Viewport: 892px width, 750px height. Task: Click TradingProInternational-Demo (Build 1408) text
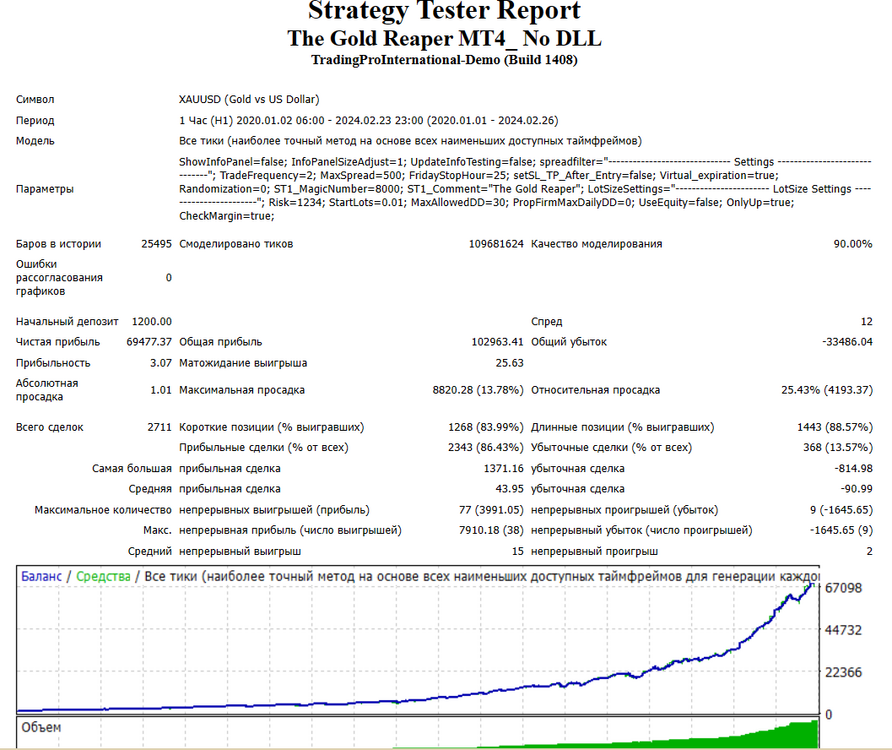(x=444, y=60)
